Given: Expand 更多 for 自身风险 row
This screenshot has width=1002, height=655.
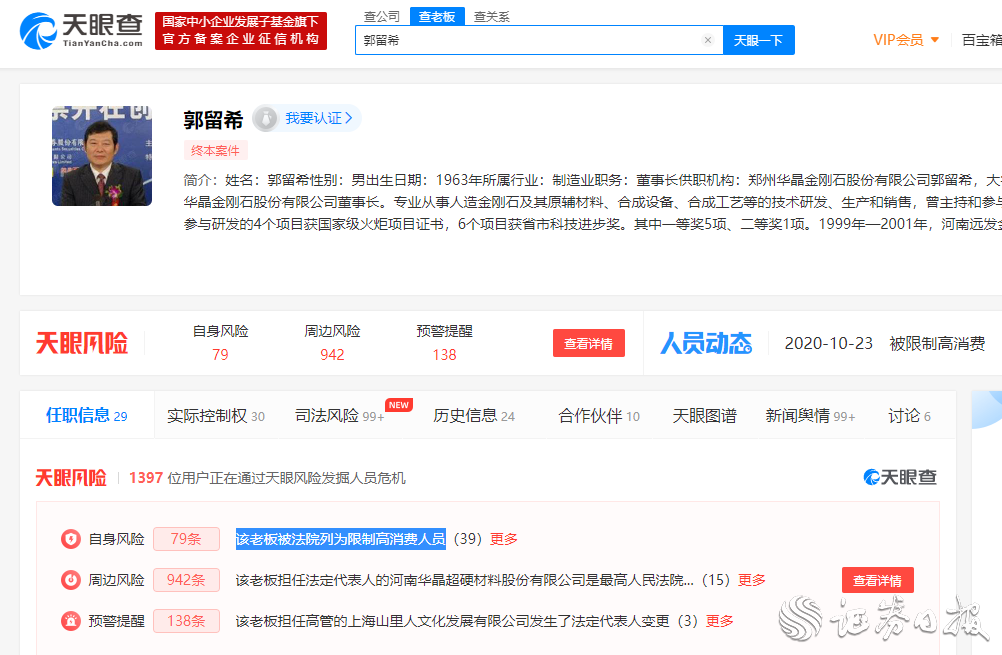Looking at the screenshot, I should [x=504, y=539].
